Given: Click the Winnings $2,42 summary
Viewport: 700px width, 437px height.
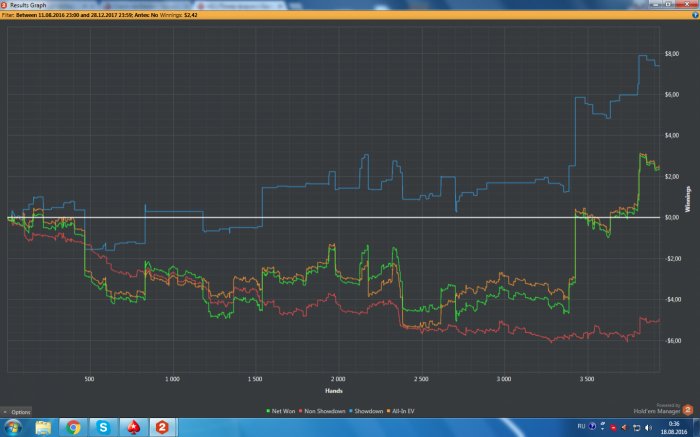Looking at the screenshot, I should tap(178, 15).
